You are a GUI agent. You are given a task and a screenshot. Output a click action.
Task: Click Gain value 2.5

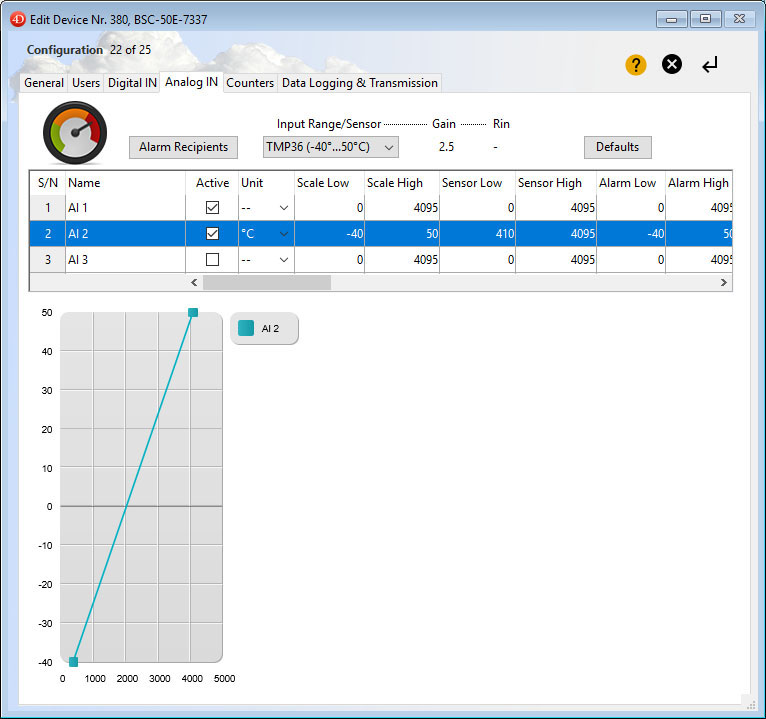tap(446, 147)
